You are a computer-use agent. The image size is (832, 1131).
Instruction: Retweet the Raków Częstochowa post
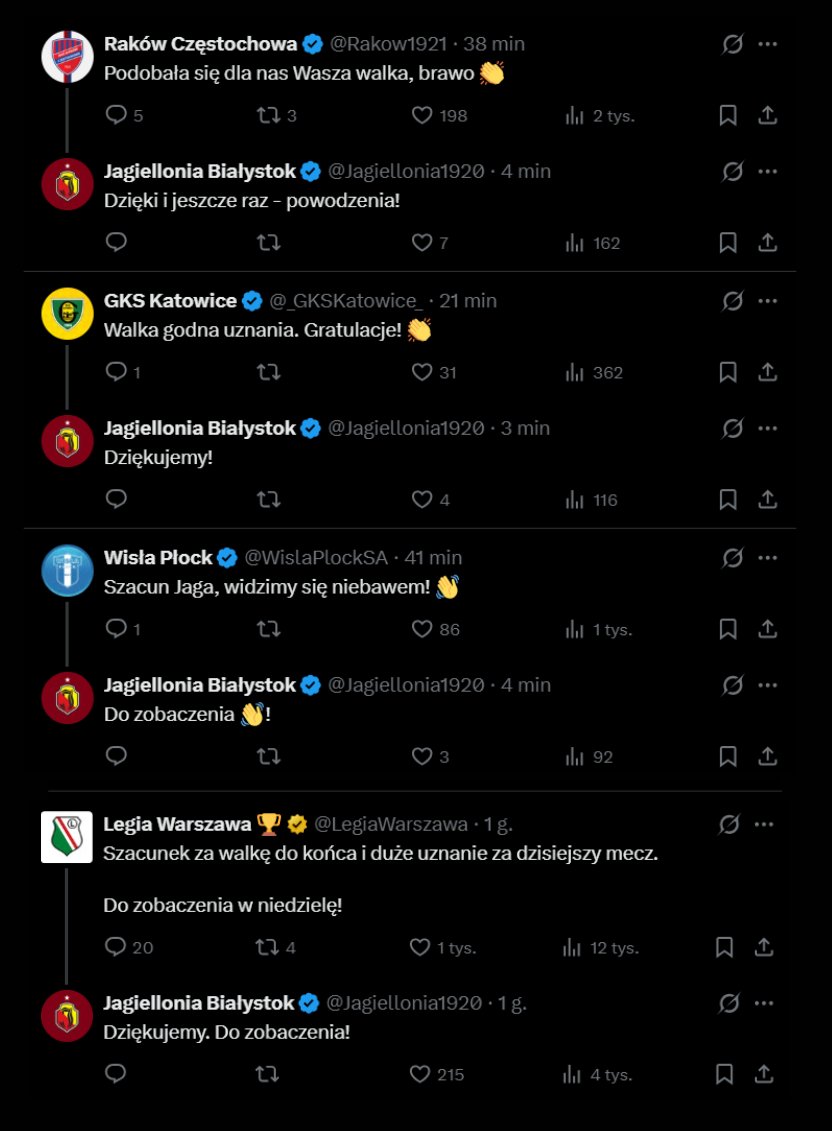(x=268, y=115)
